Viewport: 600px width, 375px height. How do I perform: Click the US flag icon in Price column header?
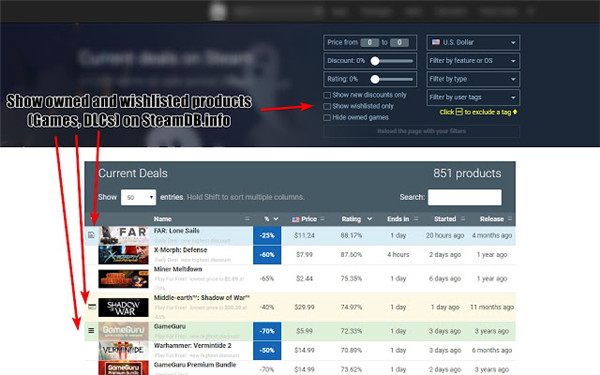(295, 219)
